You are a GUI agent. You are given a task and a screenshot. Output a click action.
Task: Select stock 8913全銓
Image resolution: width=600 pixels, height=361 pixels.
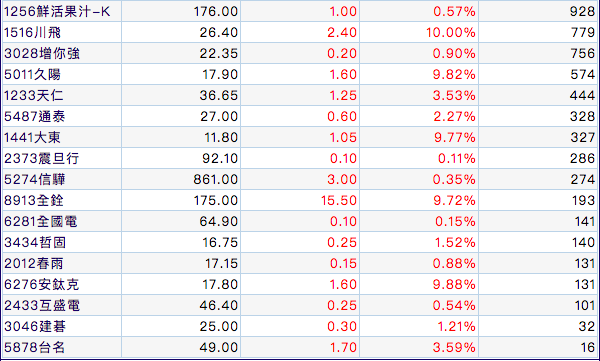[x=34, y=201]
